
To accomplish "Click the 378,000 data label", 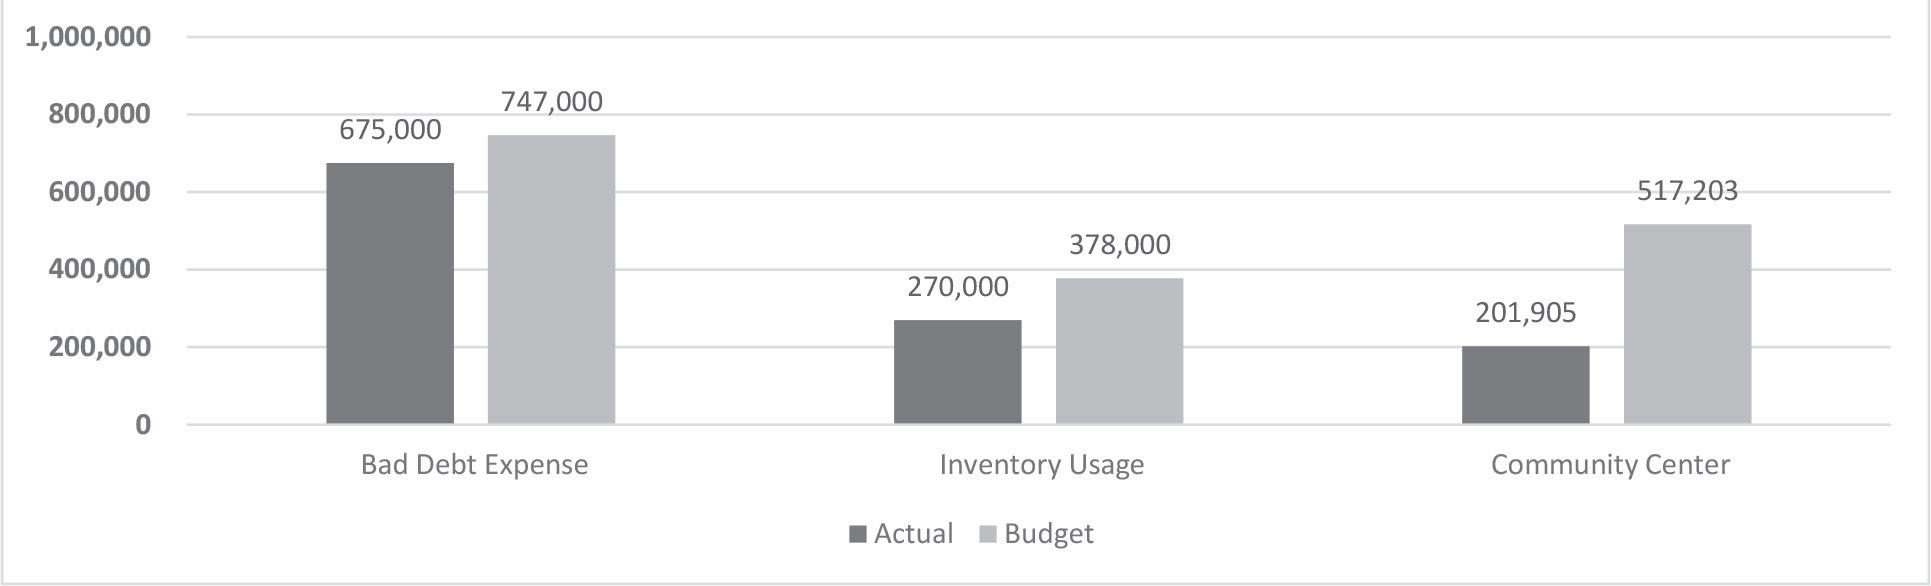I will [x=1120, y=245].
